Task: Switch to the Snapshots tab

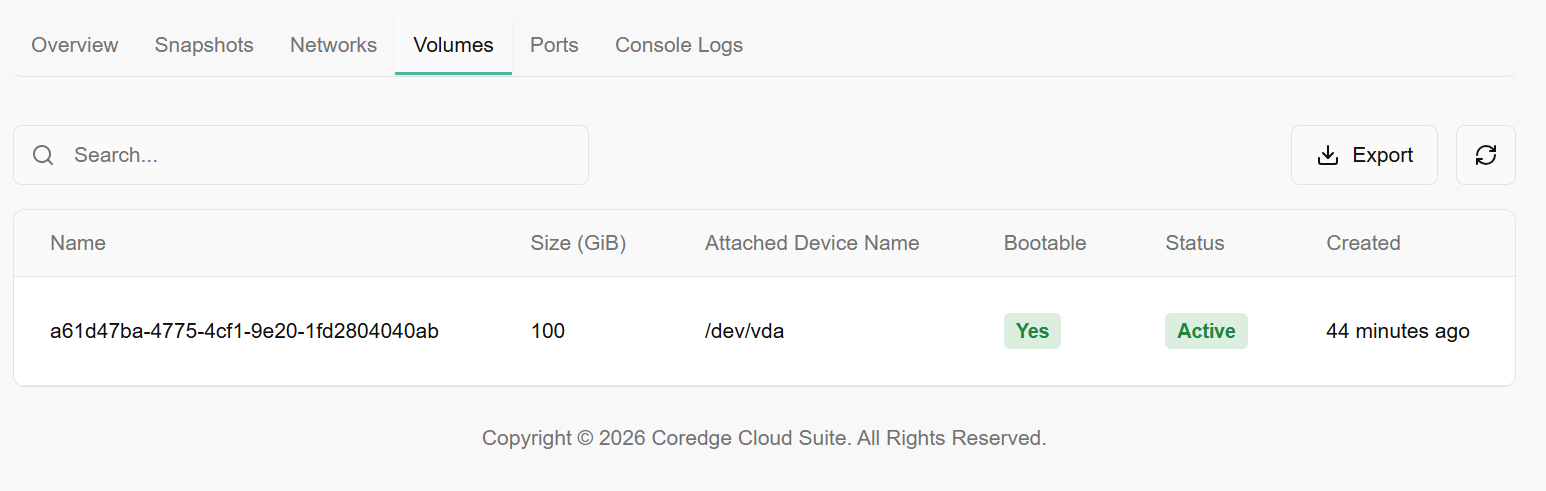Action: (204, 45)
